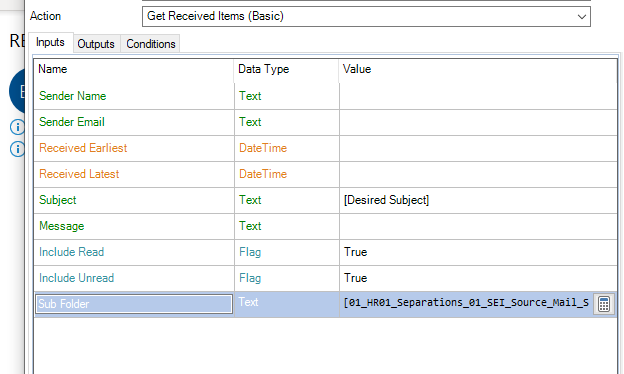
Task: Switch to the Inputs tab
Action: (50, 42)
